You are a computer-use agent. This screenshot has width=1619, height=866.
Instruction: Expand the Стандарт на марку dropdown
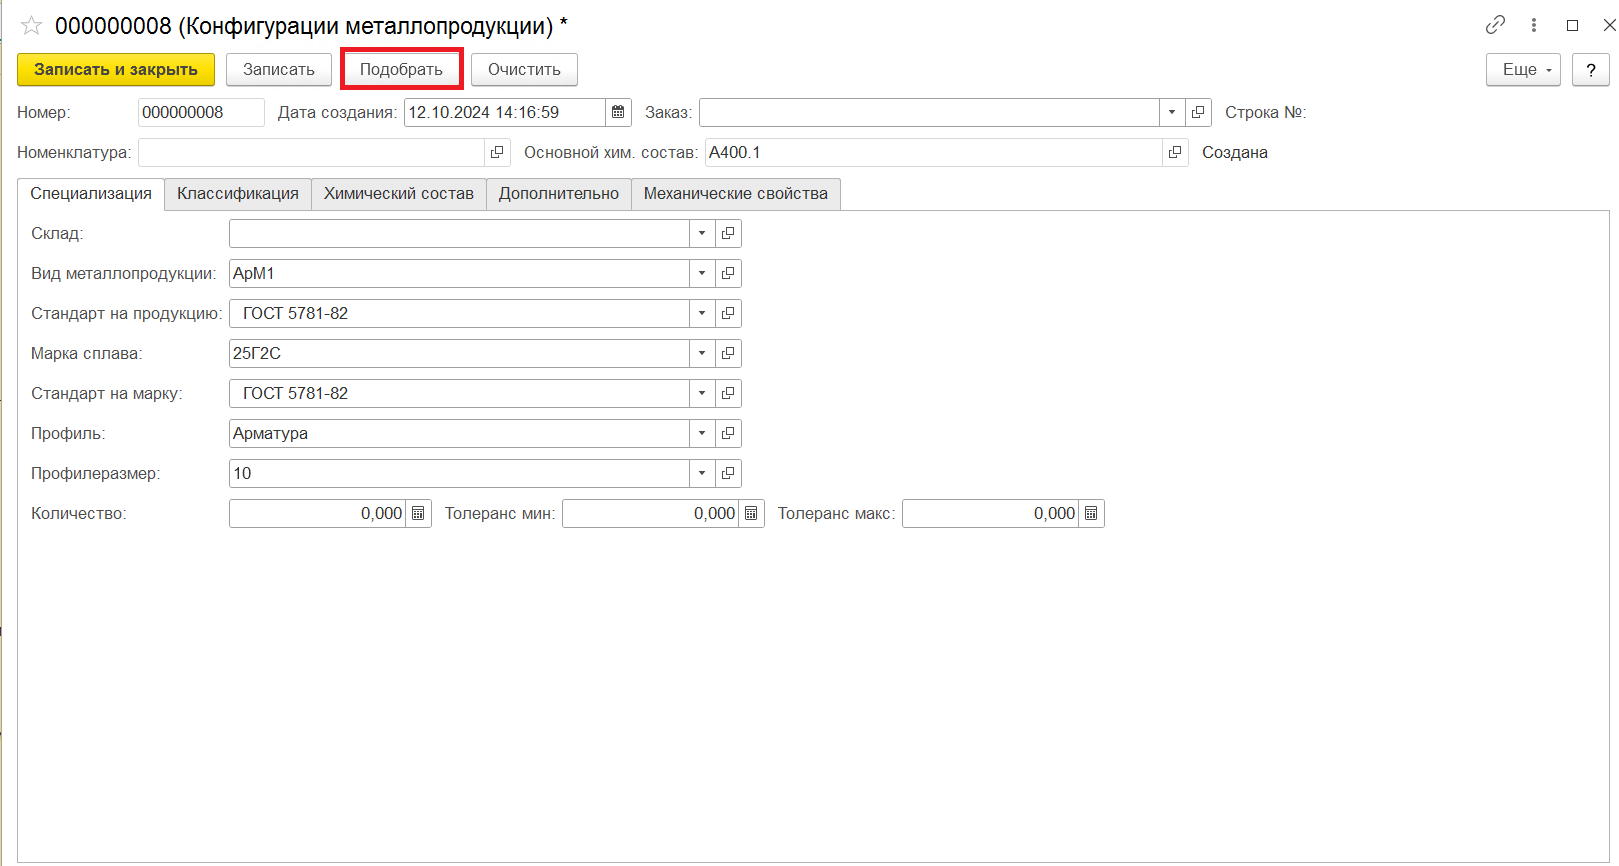(702, 393)
